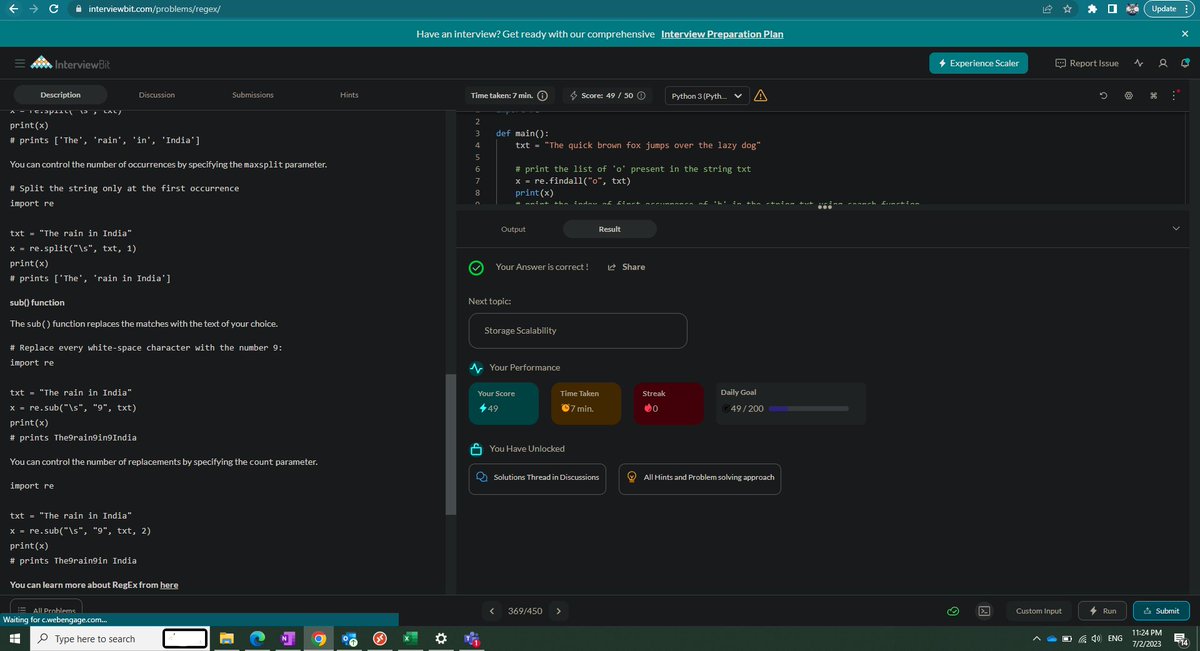Open OneNote from the taskbar
Screen dimensions: 1200x651
tap(288, 638)
